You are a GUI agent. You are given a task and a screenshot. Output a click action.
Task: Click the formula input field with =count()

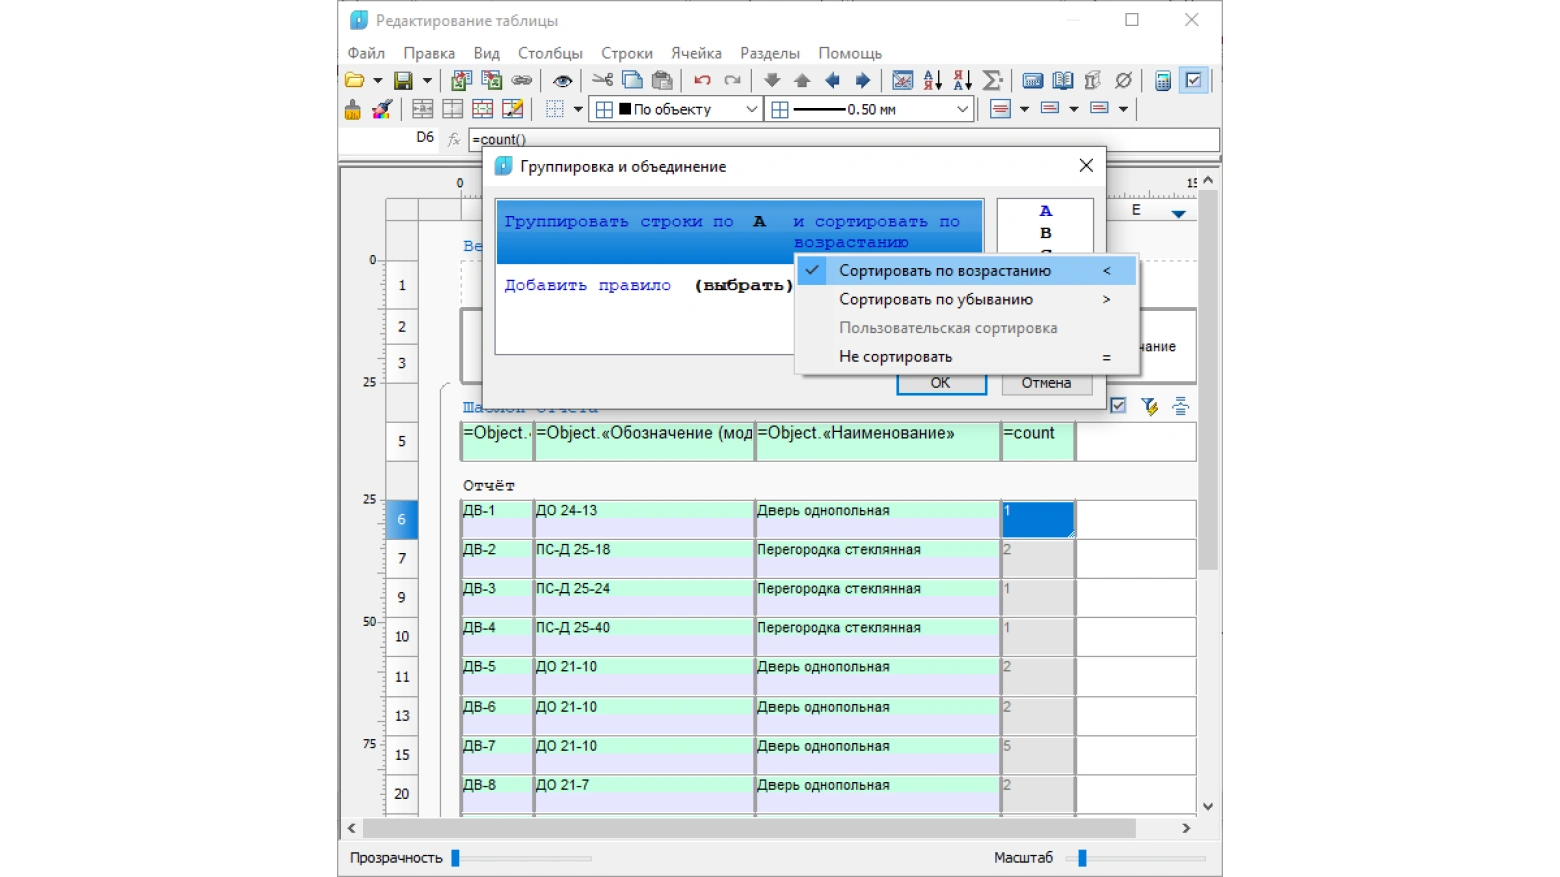pyautogui.click(x=844, y=139)
